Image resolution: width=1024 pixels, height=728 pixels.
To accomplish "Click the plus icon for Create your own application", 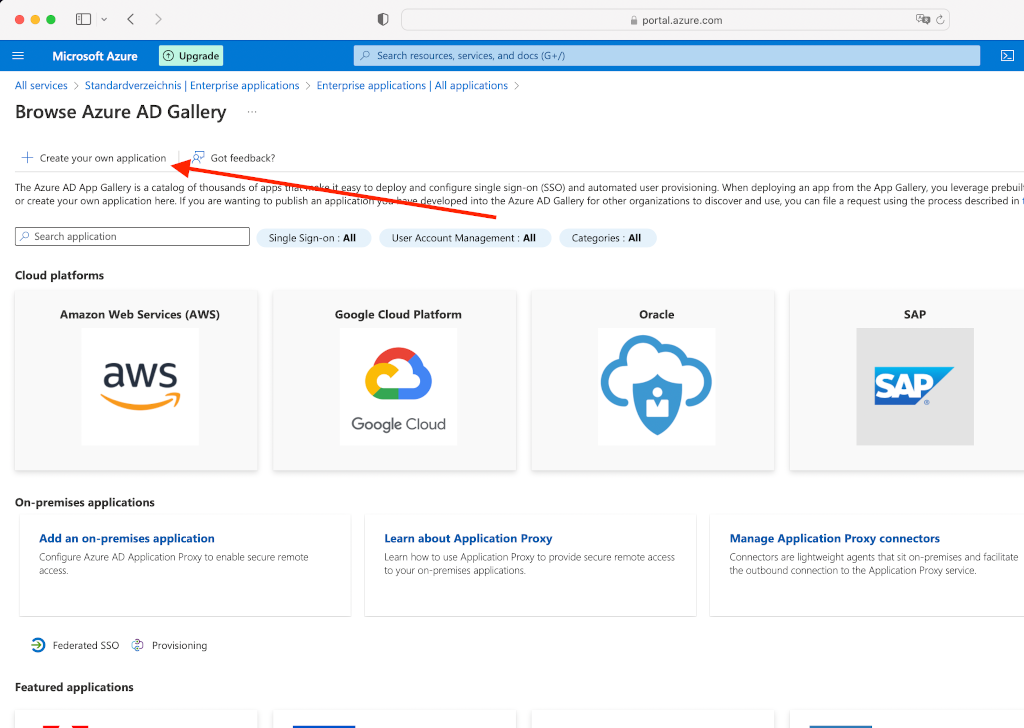I will (27, 157).
